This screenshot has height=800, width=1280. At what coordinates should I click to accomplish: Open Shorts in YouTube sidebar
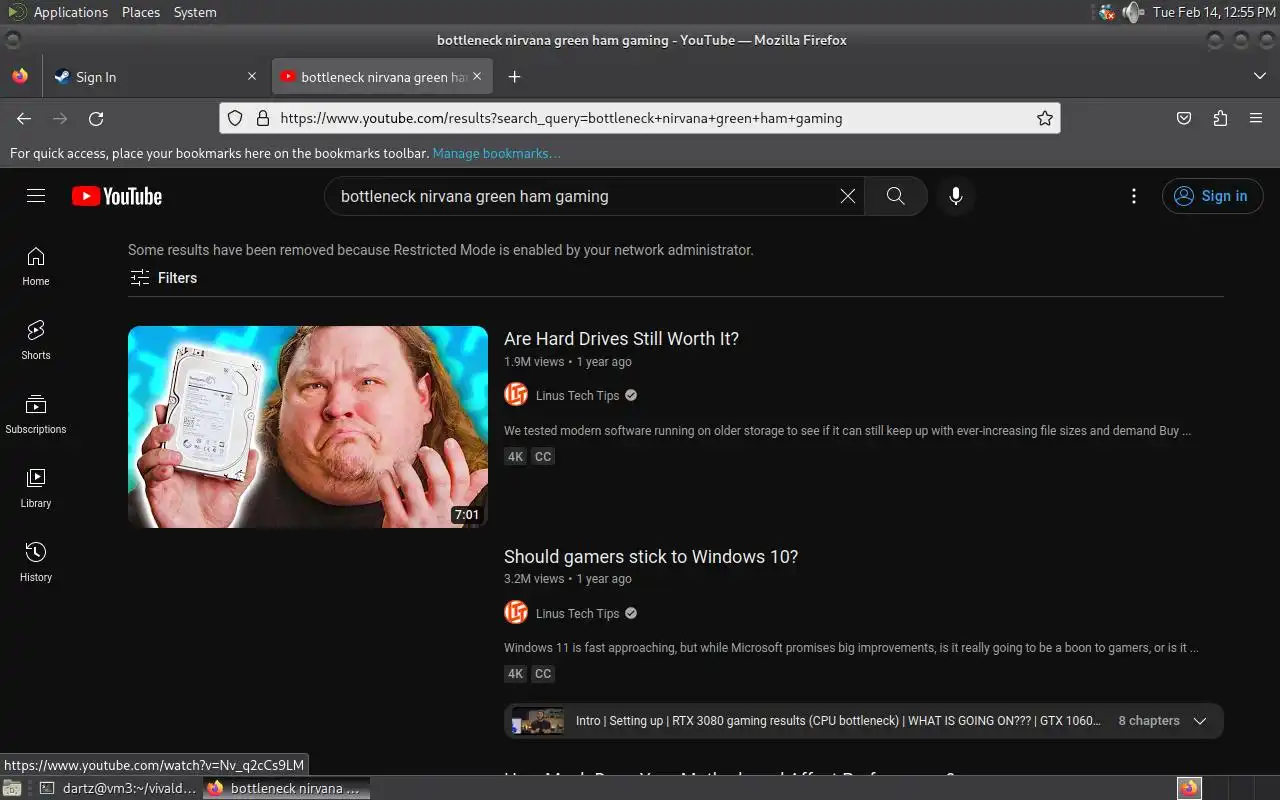click(36, 340)
